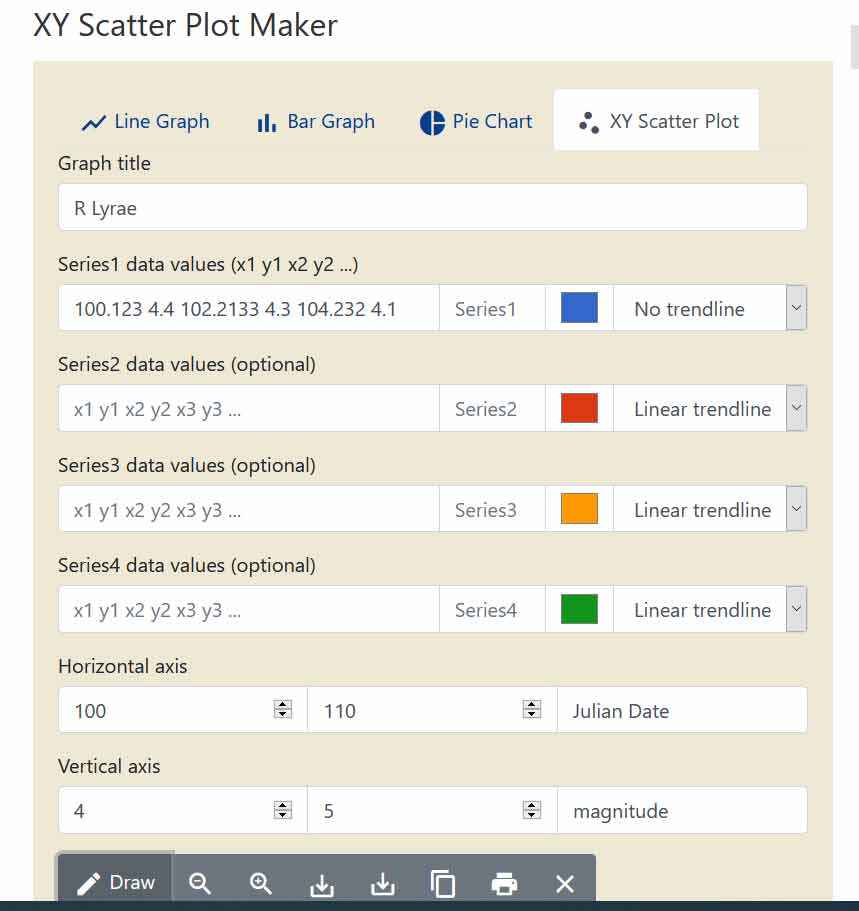Click the print icon
Viewport: 859px width, 911px height.
tap(504, 884)
